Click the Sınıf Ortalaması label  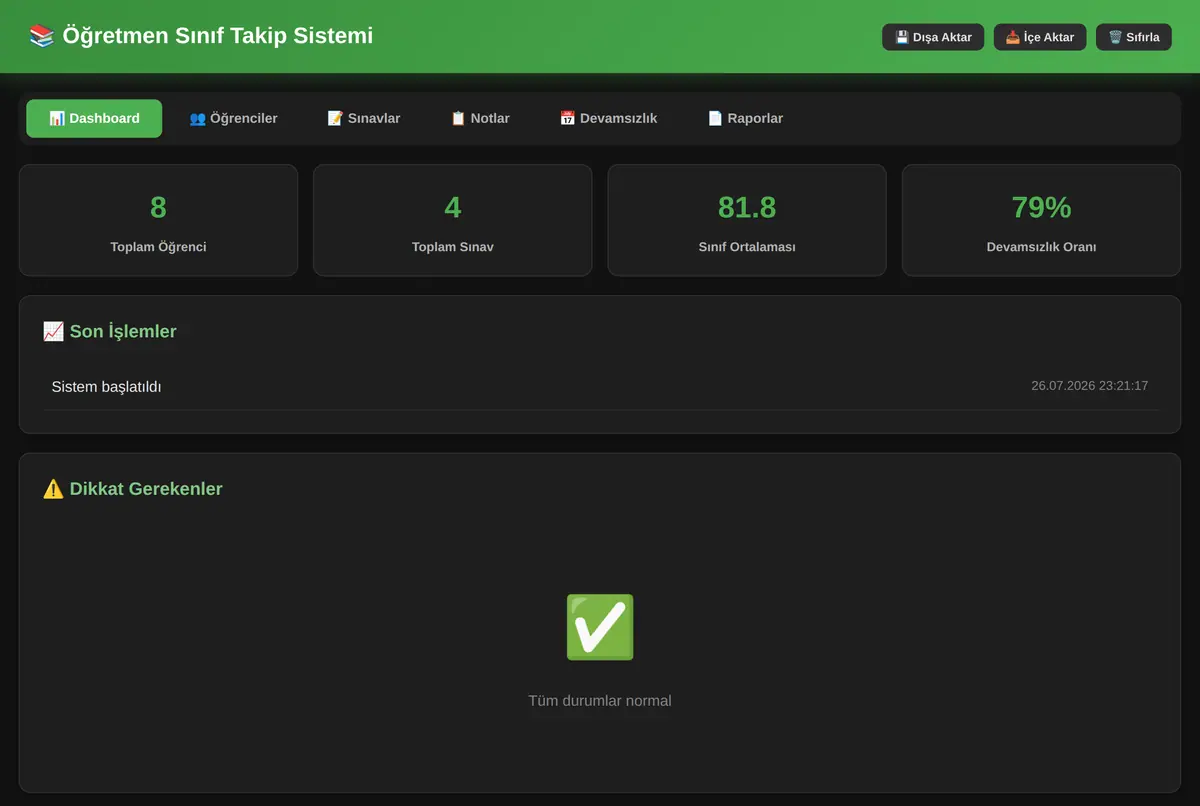(747, 247)
